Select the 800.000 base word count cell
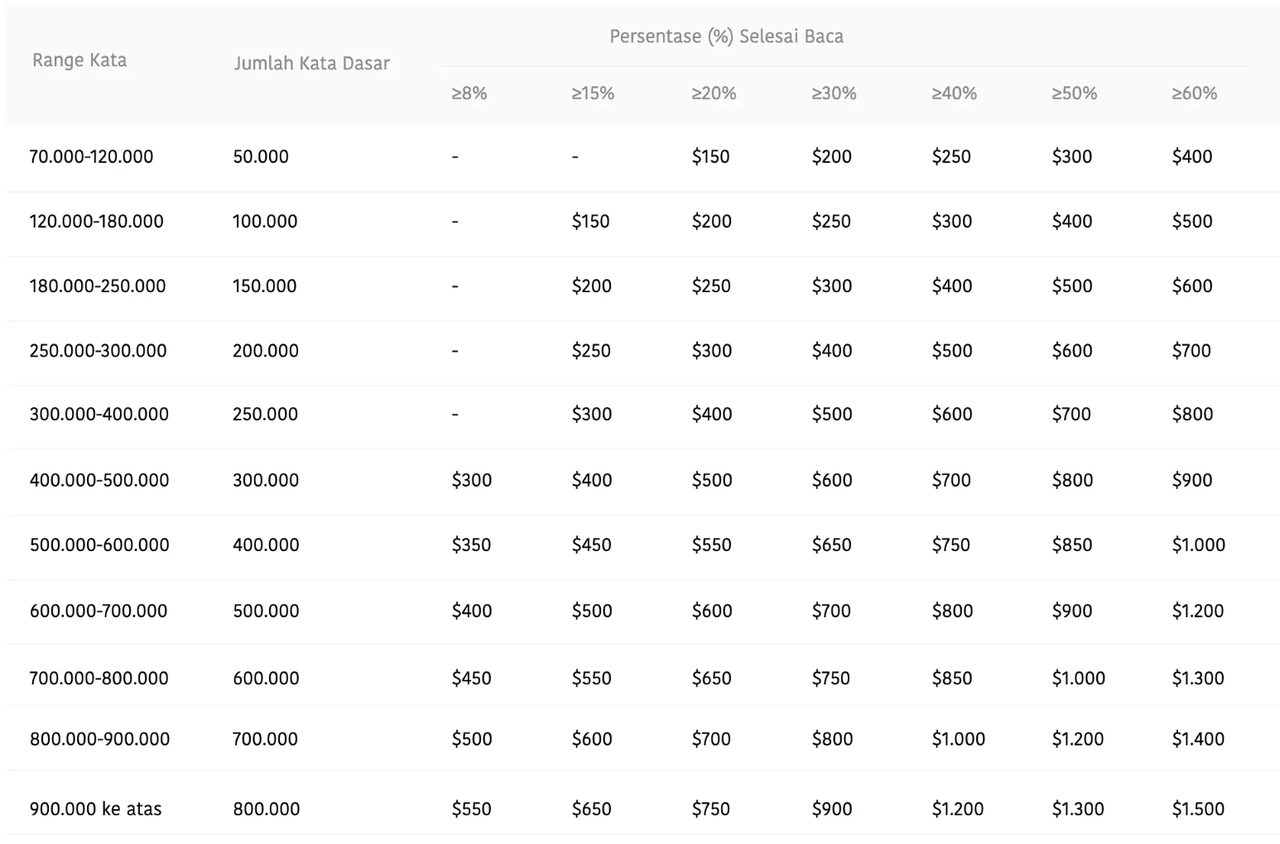The image size is (1280, 844). (266, 809)
